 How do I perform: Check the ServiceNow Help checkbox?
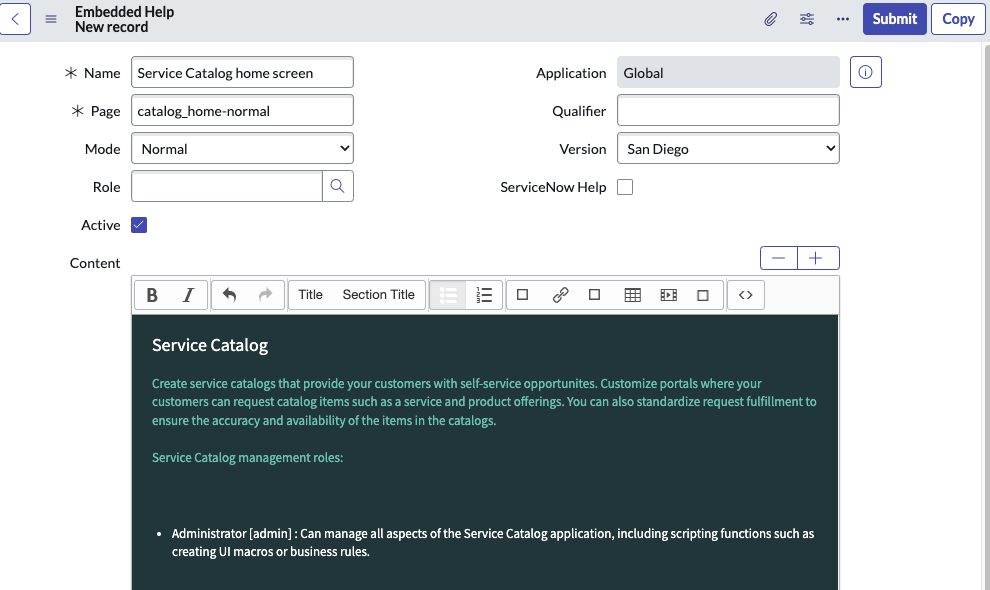pyautogui.click(x=625, y=187)
